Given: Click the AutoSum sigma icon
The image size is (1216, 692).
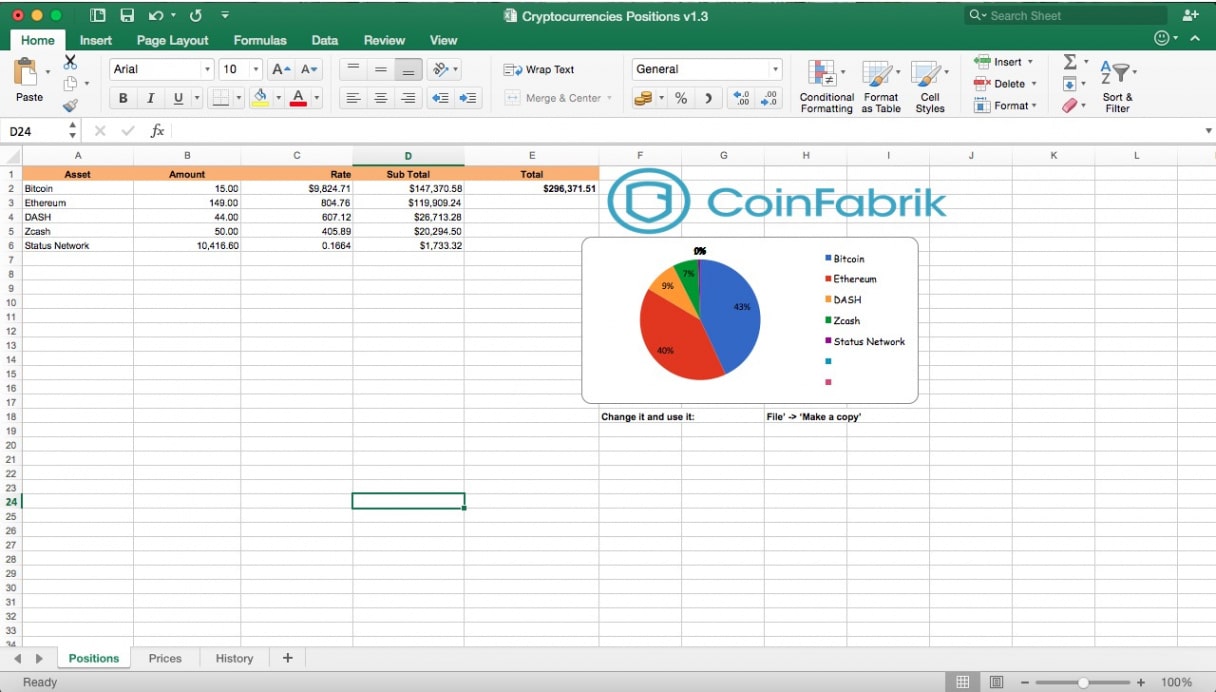Looking at the screenshot, I should pyautogui.click(x=1070, y=62).
